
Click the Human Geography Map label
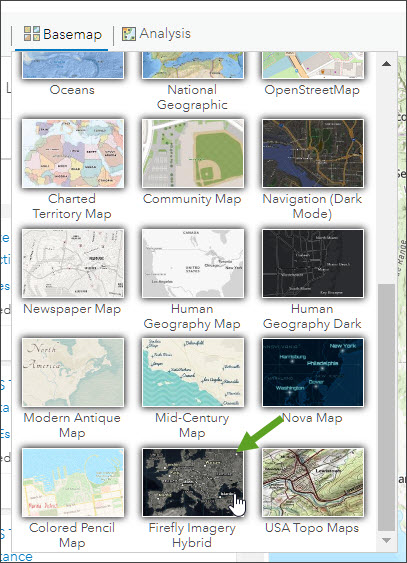(192, 316)
